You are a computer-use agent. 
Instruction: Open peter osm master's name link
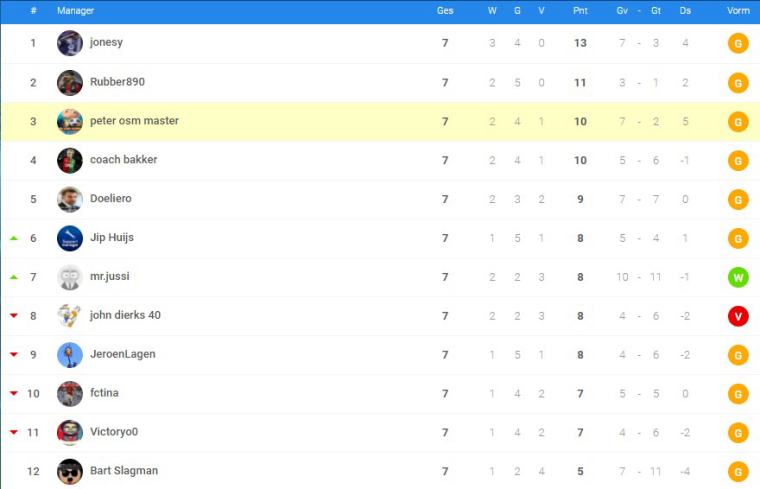[134, 121]
